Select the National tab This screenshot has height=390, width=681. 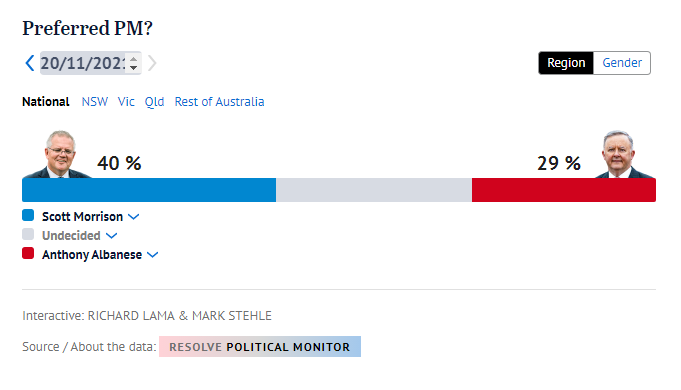tap(46, 102)
